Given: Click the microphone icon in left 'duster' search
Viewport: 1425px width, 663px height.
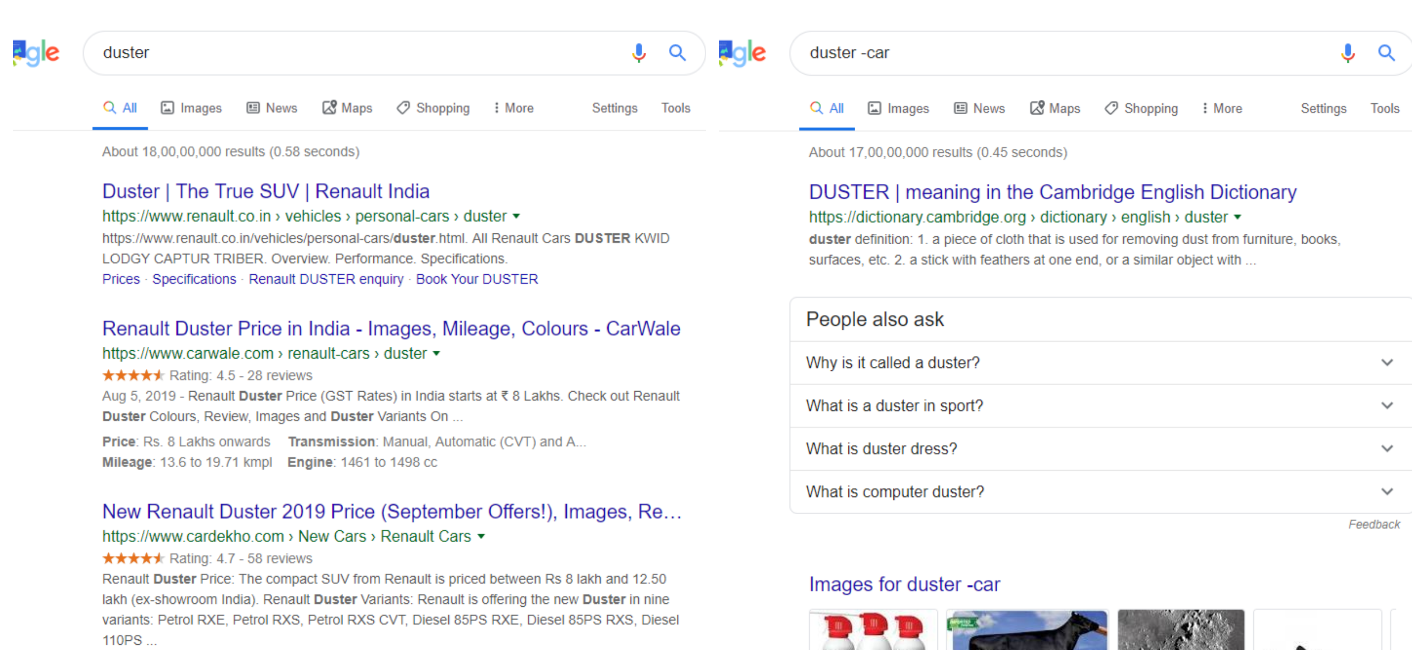Looking at the screenshot, I should click(639, 53).
